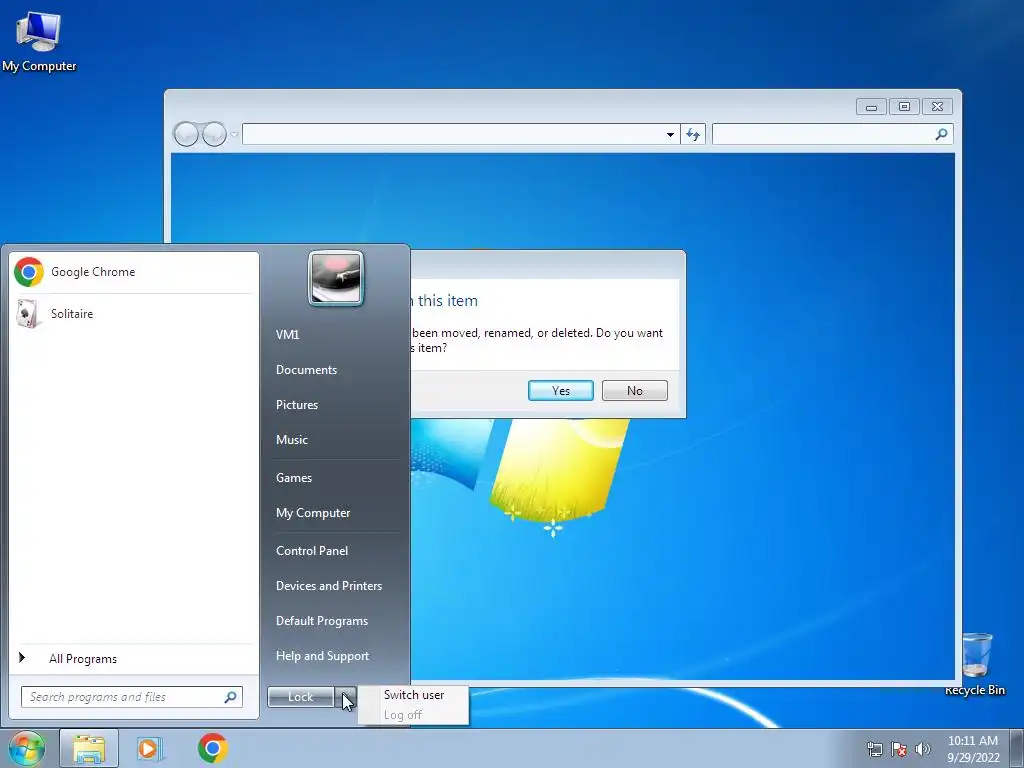Maximize the Explorer window
Viewport: 1024px width, 768px height.
point(904,106)
